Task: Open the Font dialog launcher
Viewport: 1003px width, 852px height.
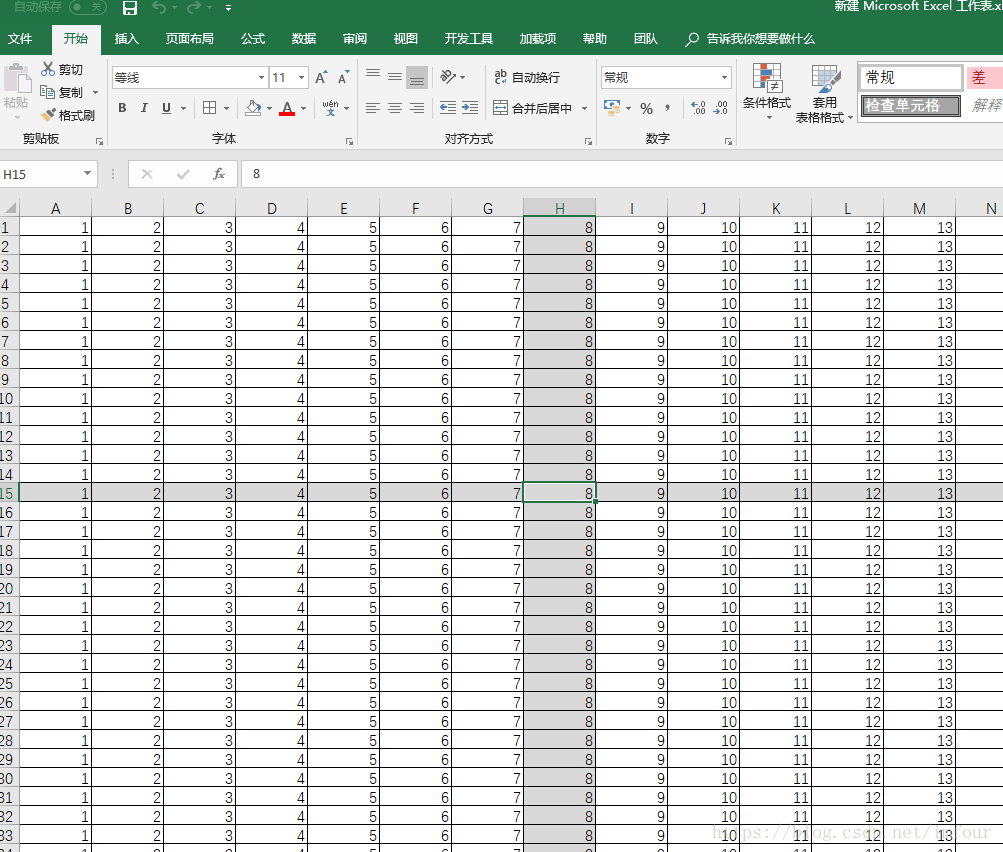Action: tap(349, 141)
